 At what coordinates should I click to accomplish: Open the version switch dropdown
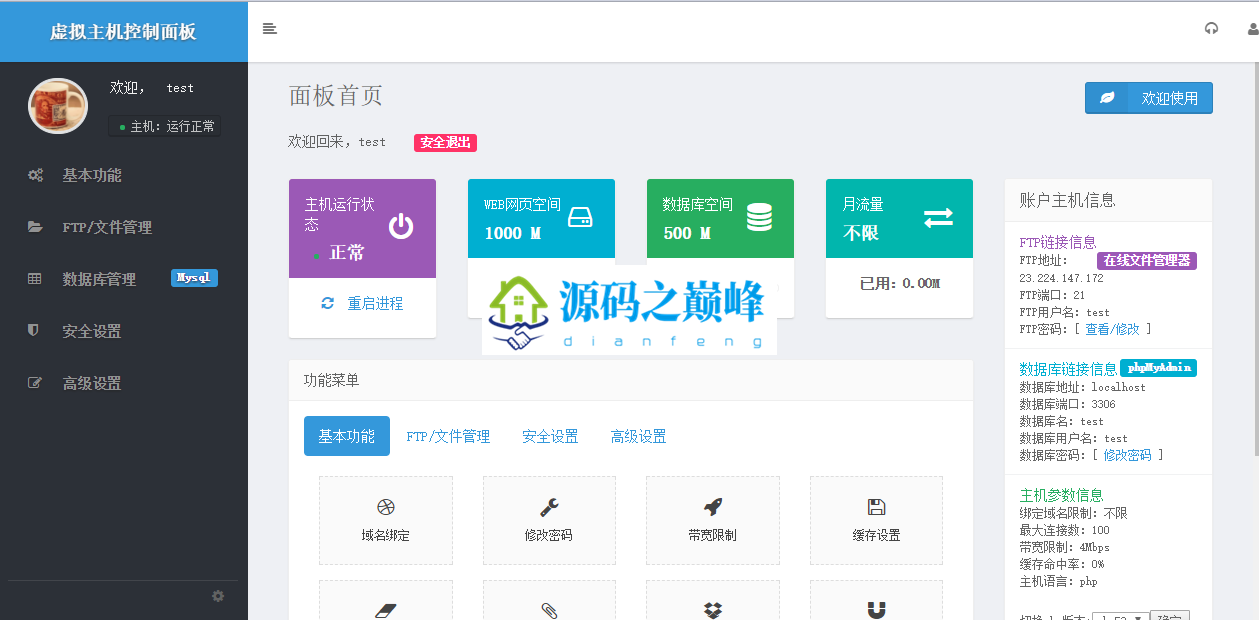(x=1119, y=615)
